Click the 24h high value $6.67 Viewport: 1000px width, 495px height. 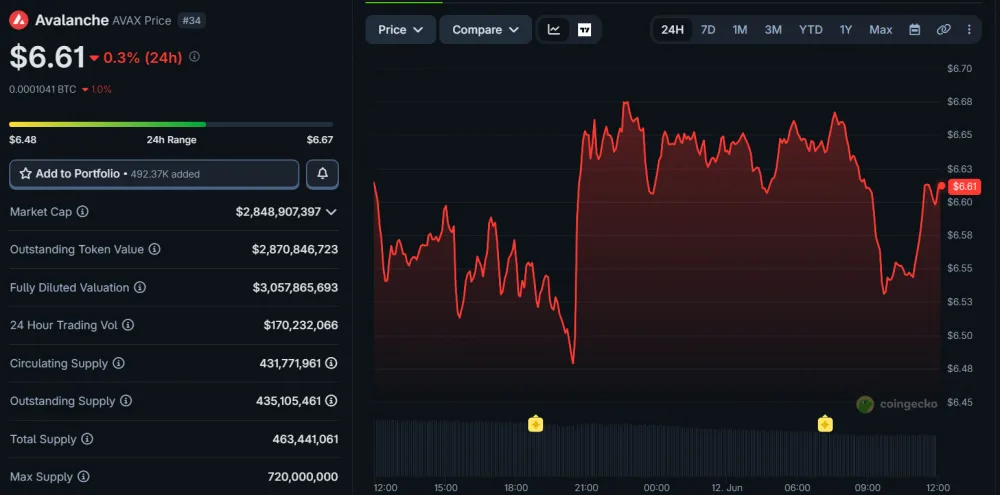tap(320, 140)
